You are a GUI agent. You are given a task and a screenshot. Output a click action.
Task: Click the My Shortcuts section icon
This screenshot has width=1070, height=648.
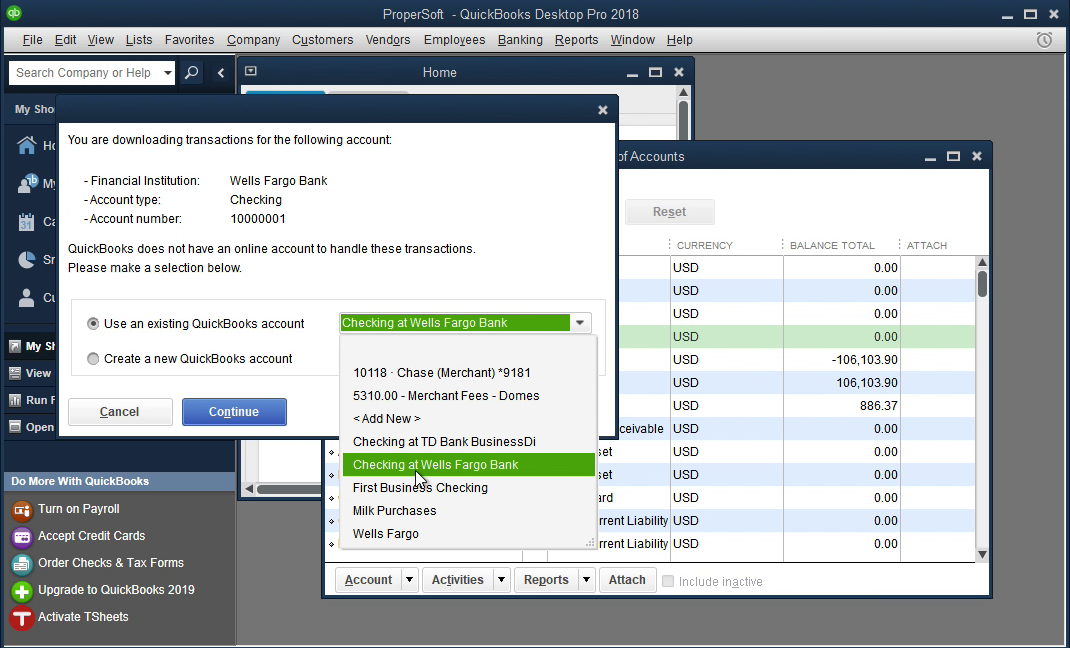click(15, 347)
